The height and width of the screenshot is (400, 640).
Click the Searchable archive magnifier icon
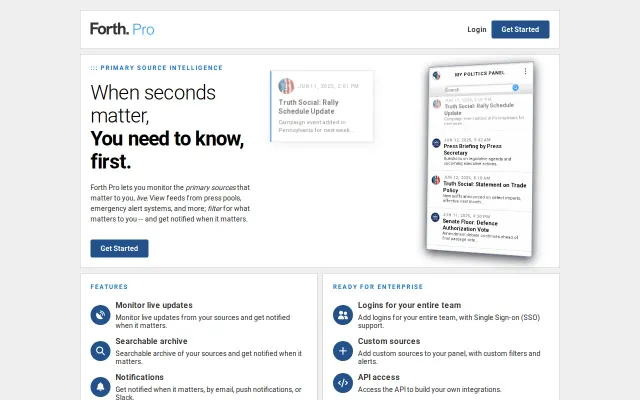(100, 351)
